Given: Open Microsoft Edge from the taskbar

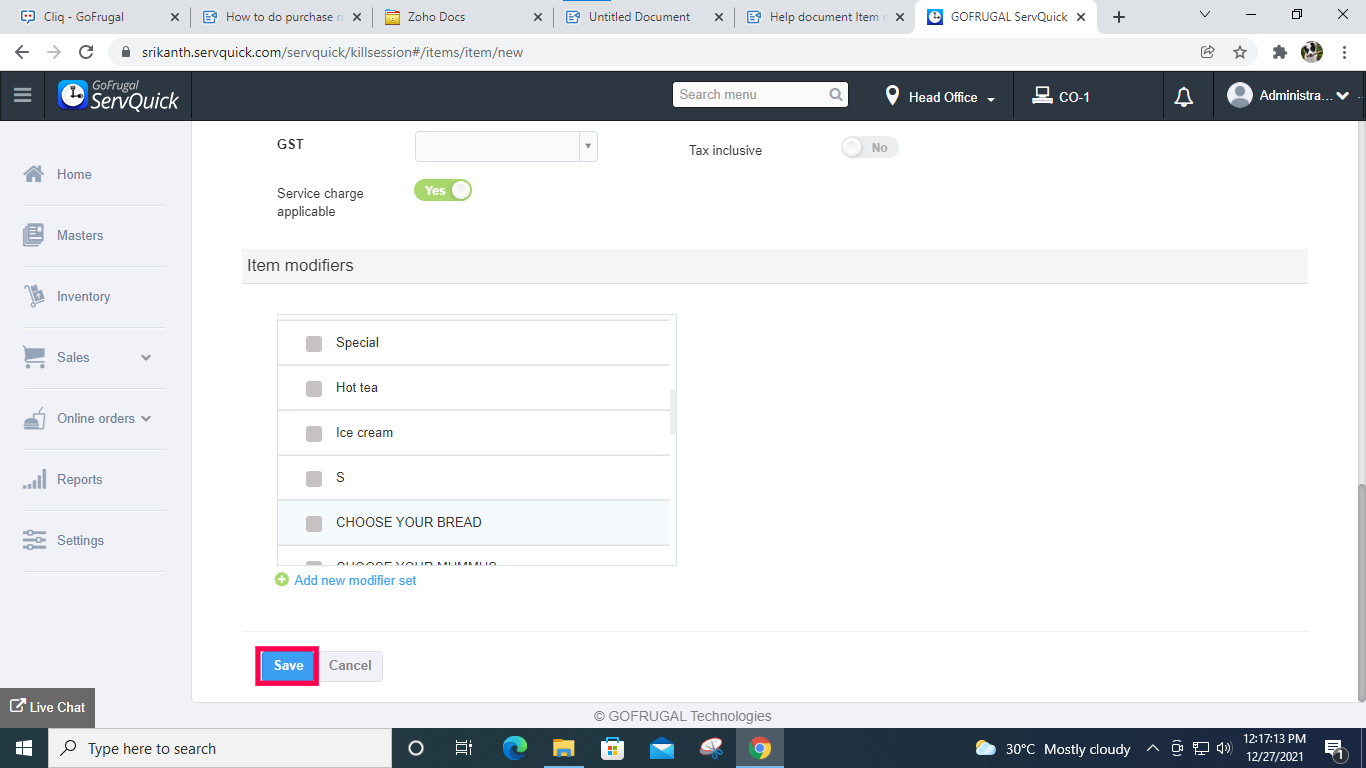Looking at the screenshot, I should point(515,748).
